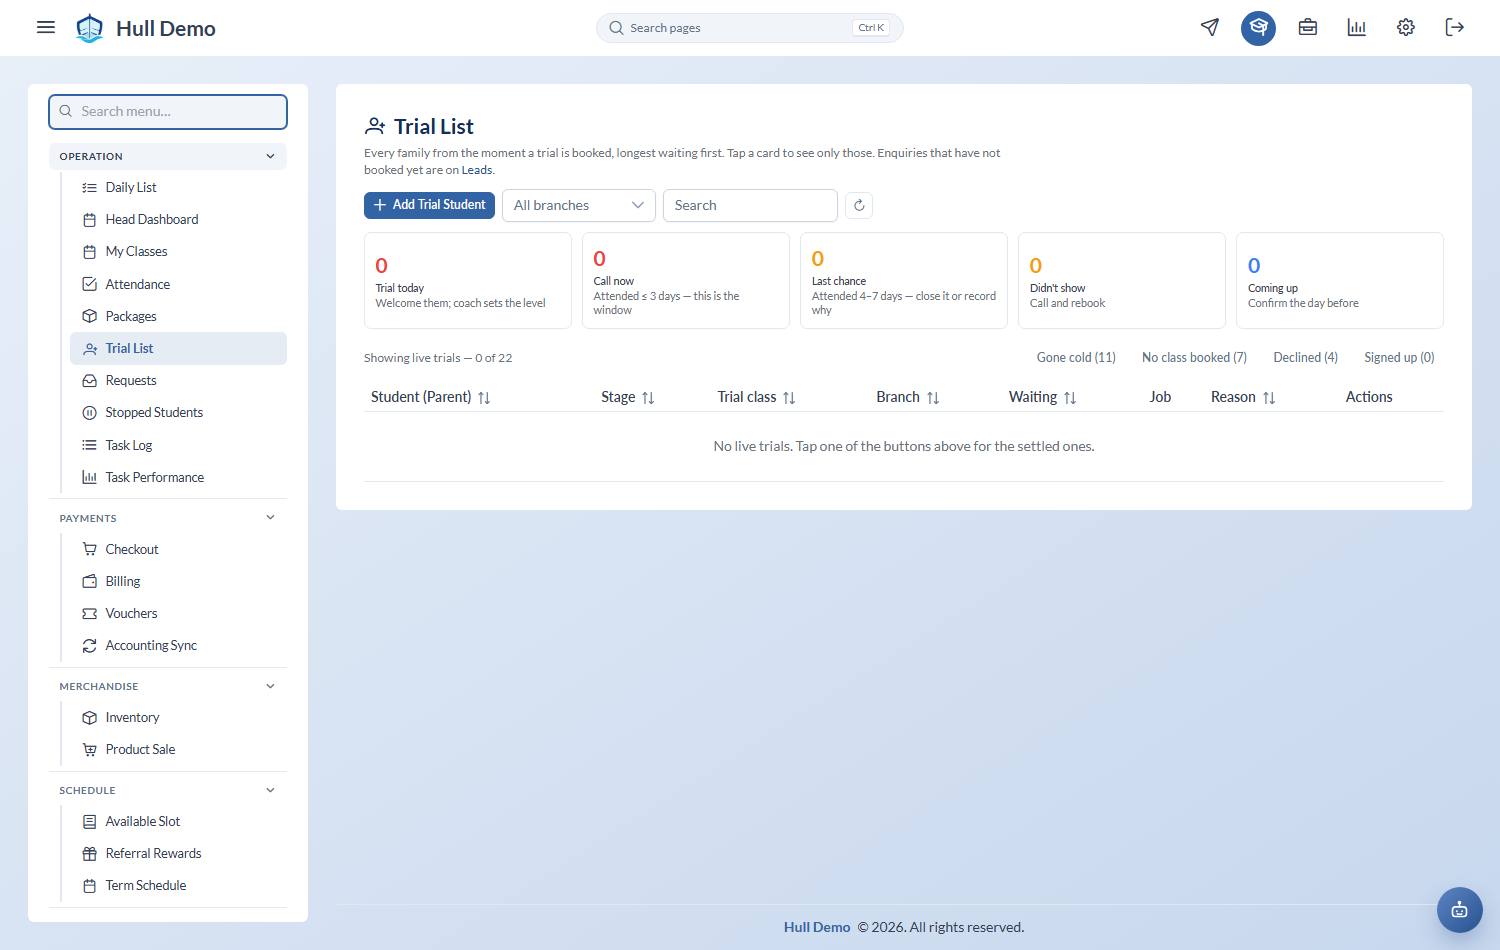The width and height of the screenshot is (1500, 950).
Task: Open Attendance from the sidebar
Action: [x=178, y=284]
